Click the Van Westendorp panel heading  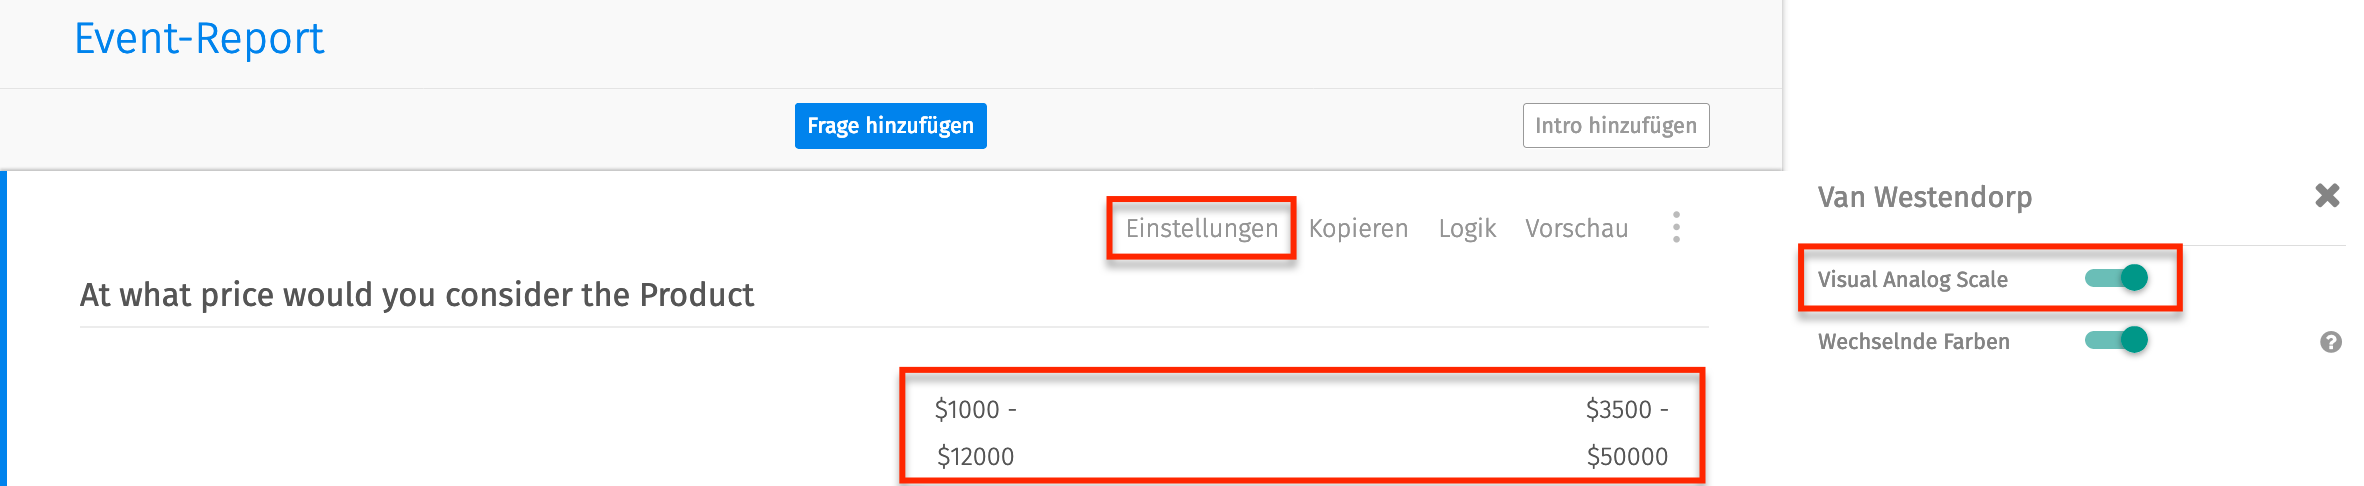1924,197
